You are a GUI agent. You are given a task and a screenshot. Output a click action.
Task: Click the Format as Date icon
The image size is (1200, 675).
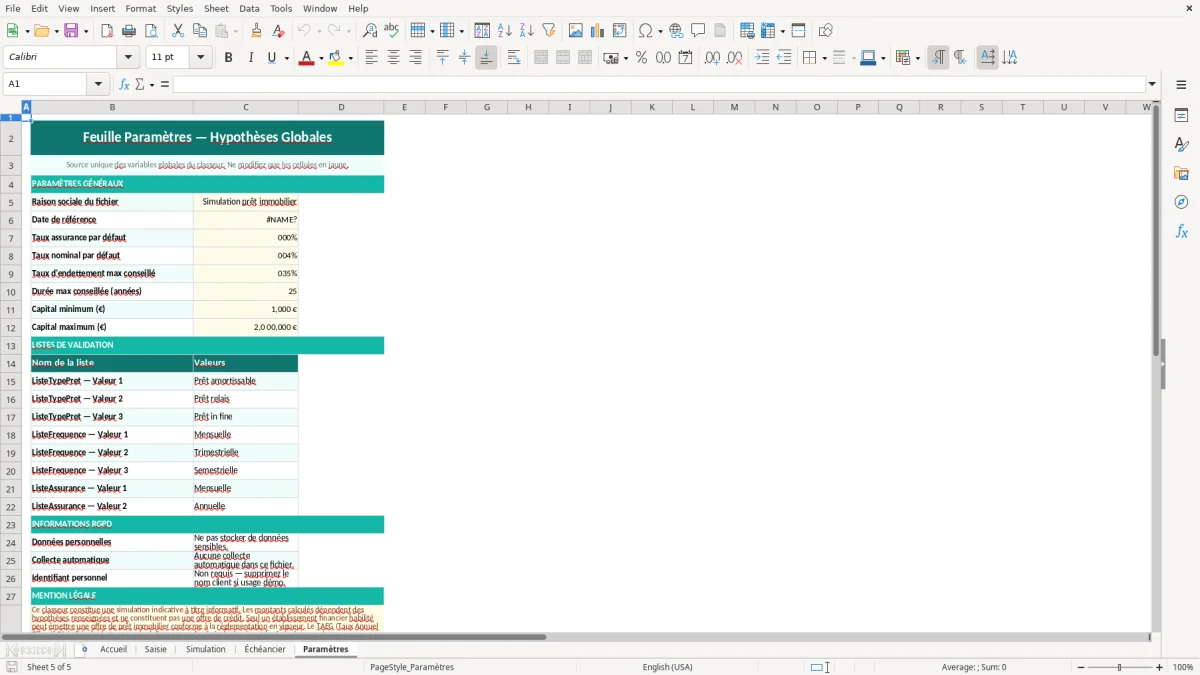click(x=686, y=58)
